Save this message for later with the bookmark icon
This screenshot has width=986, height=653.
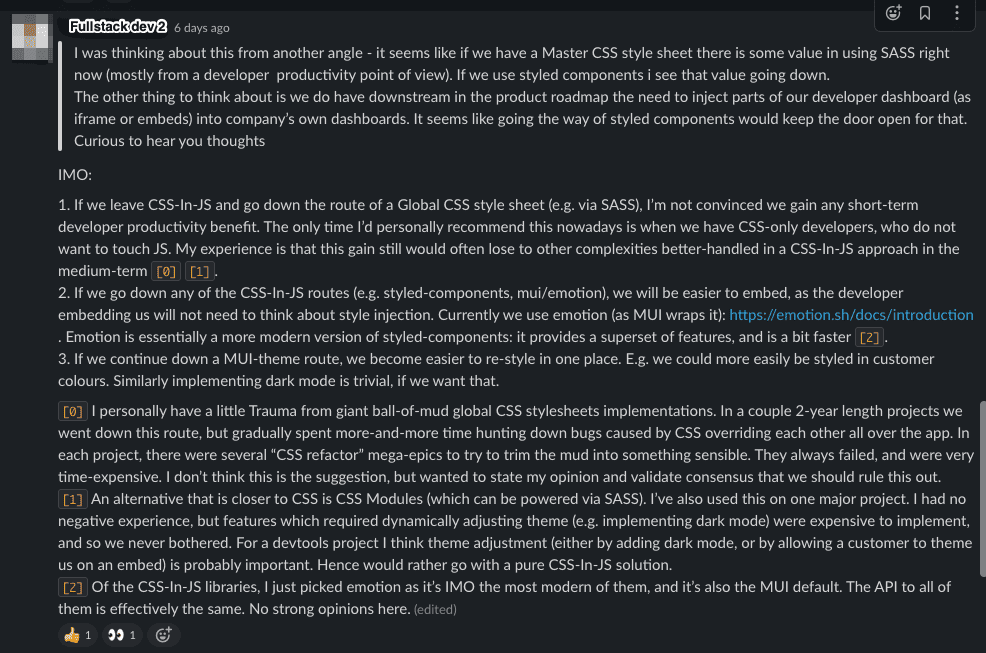(x=925, y=15)
